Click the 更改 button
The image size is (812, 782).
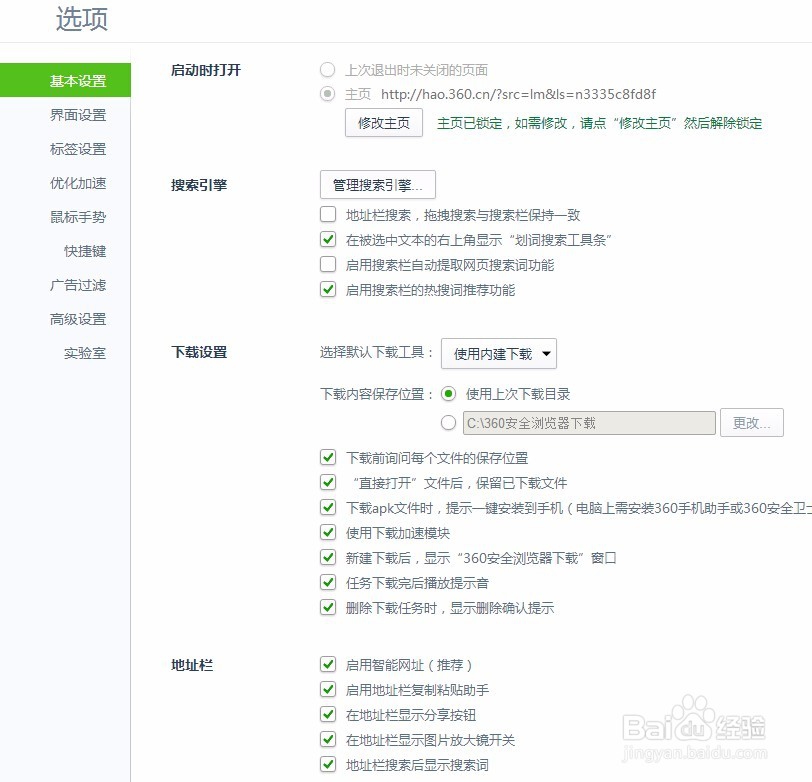point(751,423)
